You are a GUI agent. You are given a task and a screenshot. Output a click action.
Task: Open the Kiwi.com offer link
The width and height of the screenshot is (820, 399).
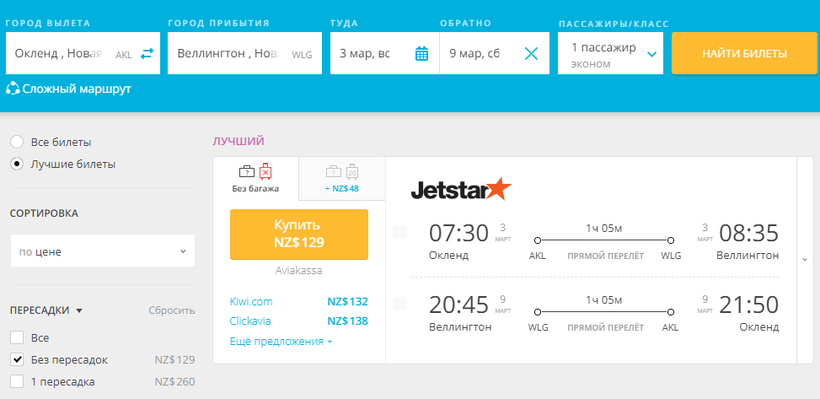click(251, 302)
